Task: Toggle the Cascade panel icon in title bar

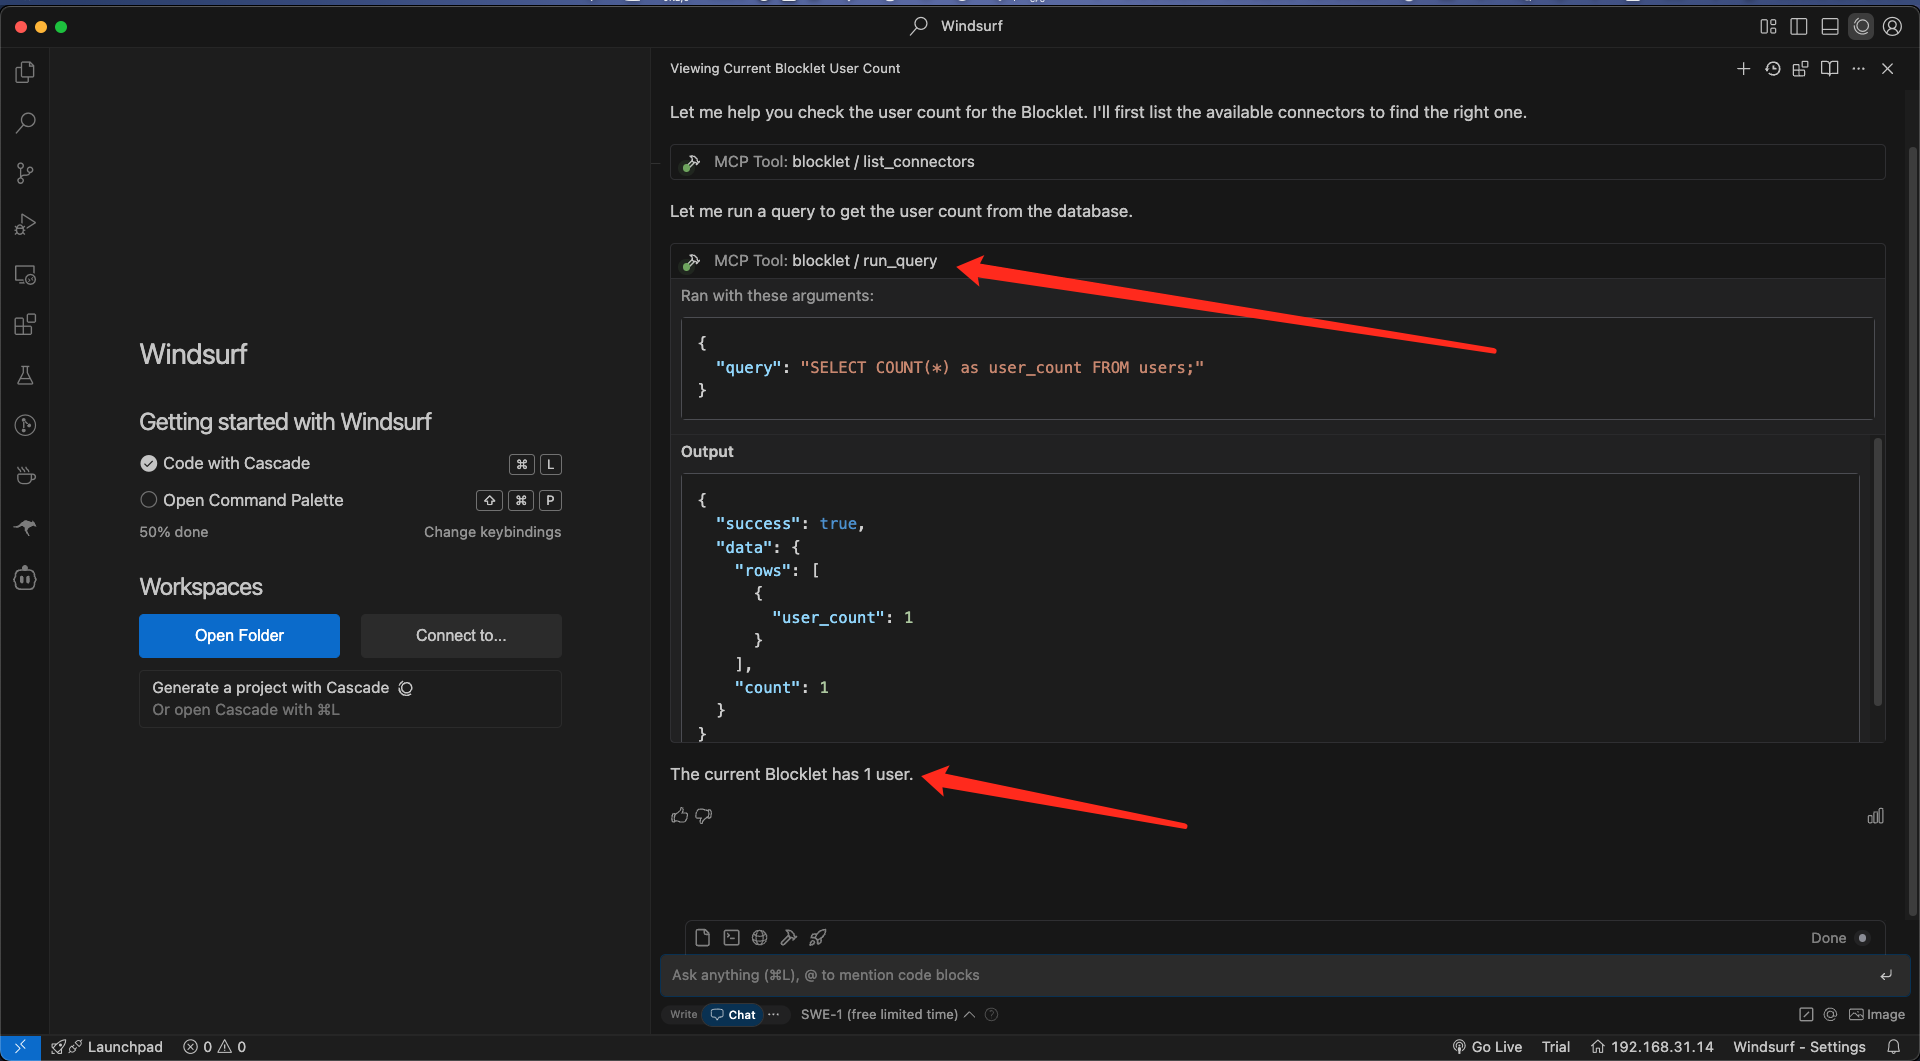Action: pos(1861,27)
